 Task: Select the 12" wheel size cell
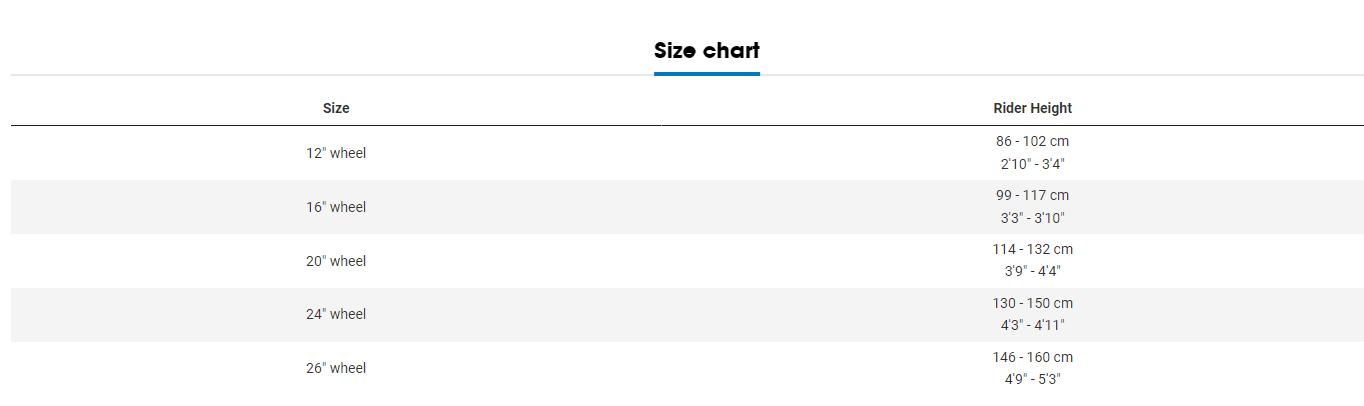pyautogui.click(x=336, y=153)
